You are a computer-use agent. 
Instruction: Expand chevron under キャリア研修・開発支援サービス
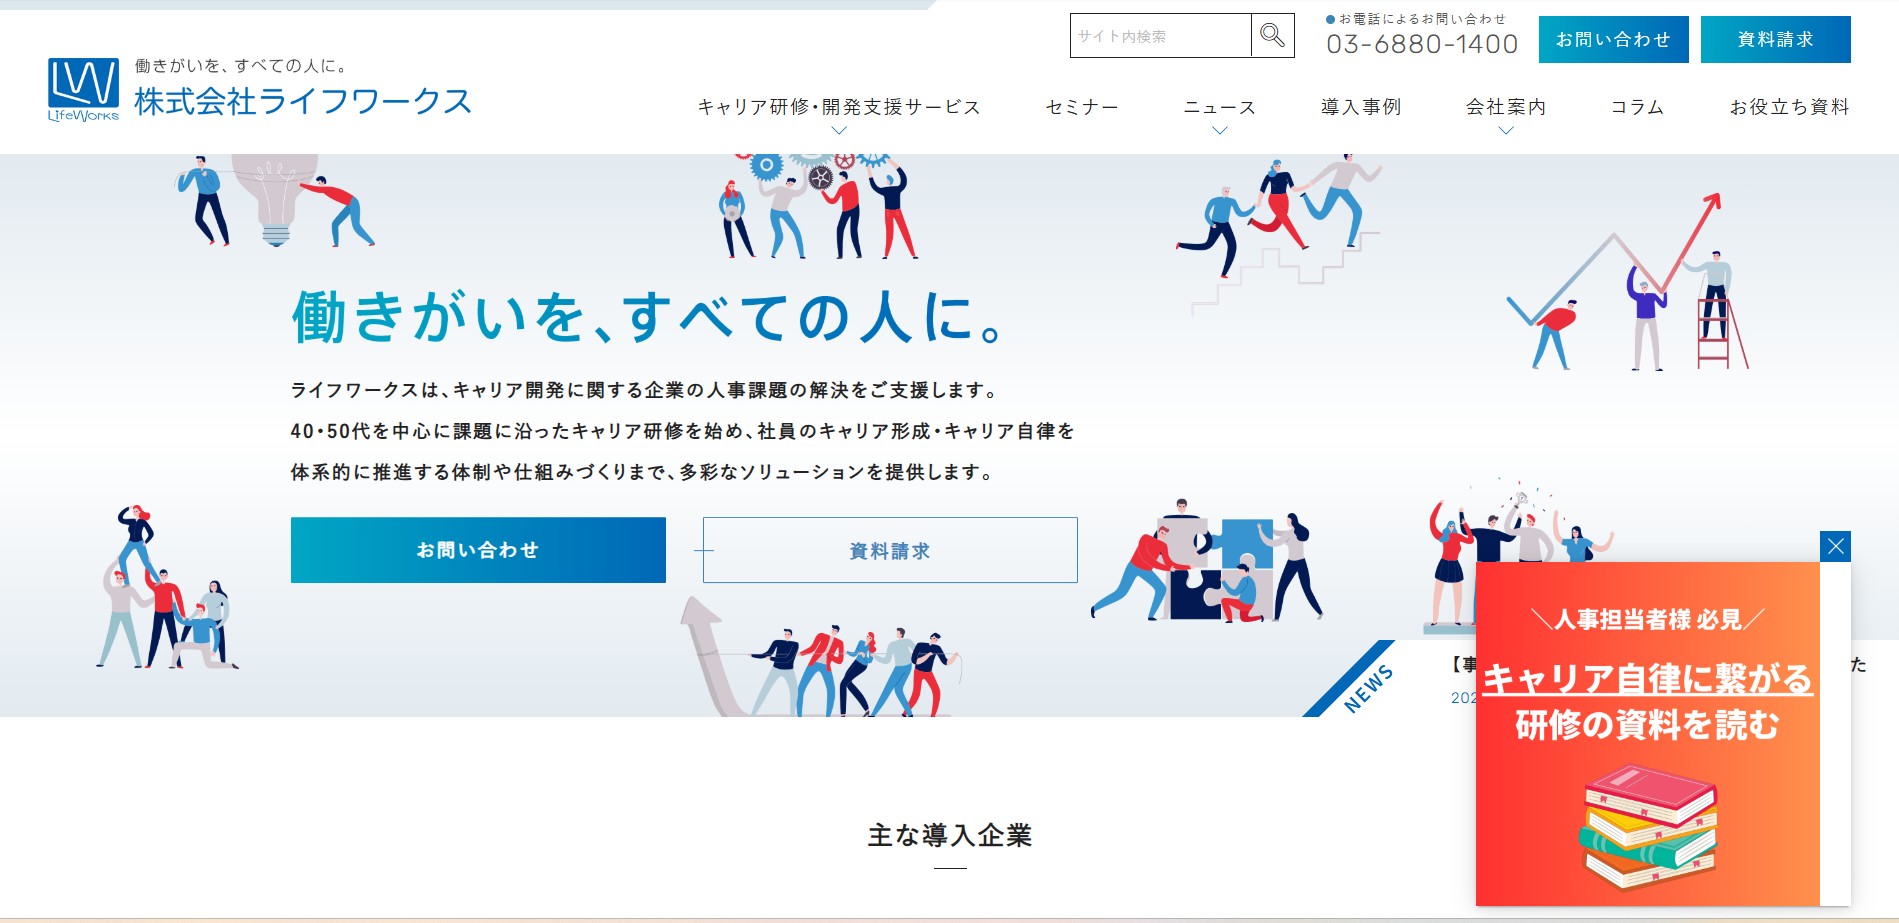[839, 131]
